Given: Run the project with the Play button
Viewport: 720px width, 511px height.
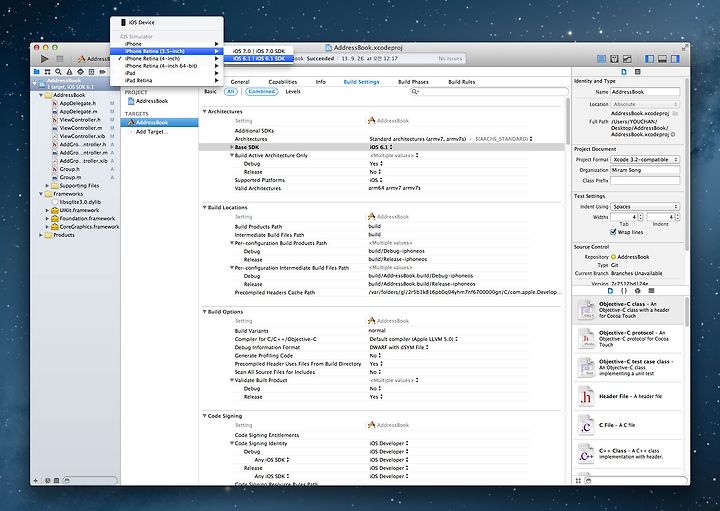Looking at the screenshot, I should tap(45, 59).
